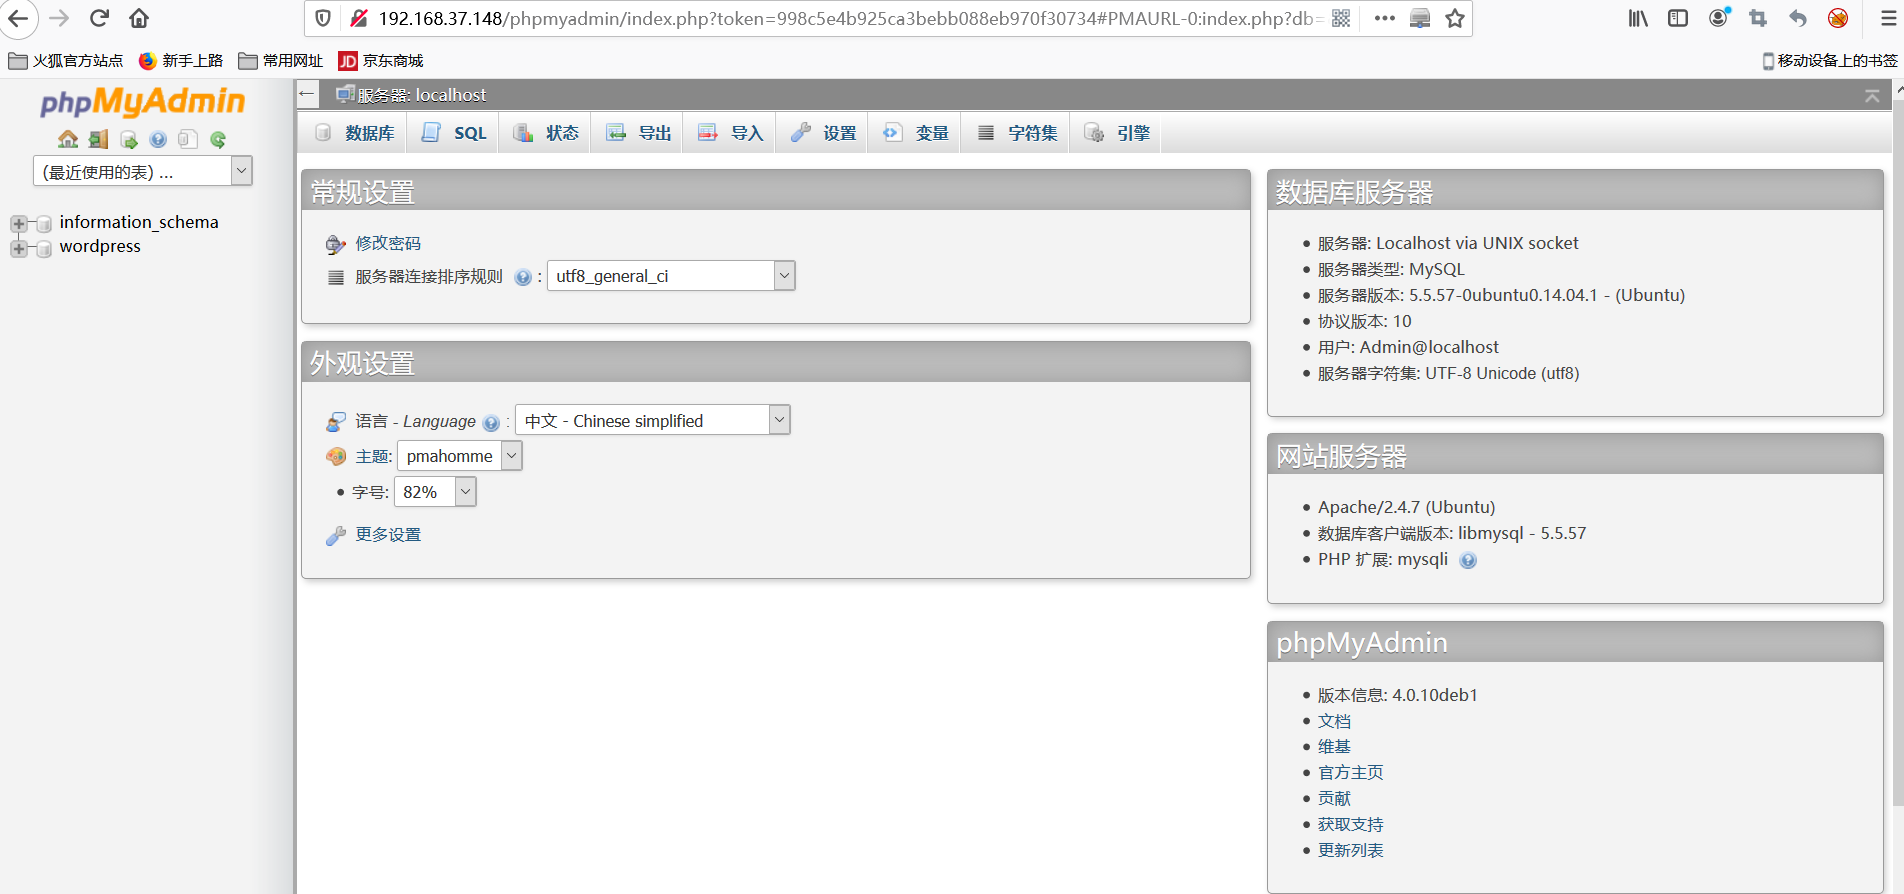Open the changelog list (更新列表) link

coord(1351,851)
